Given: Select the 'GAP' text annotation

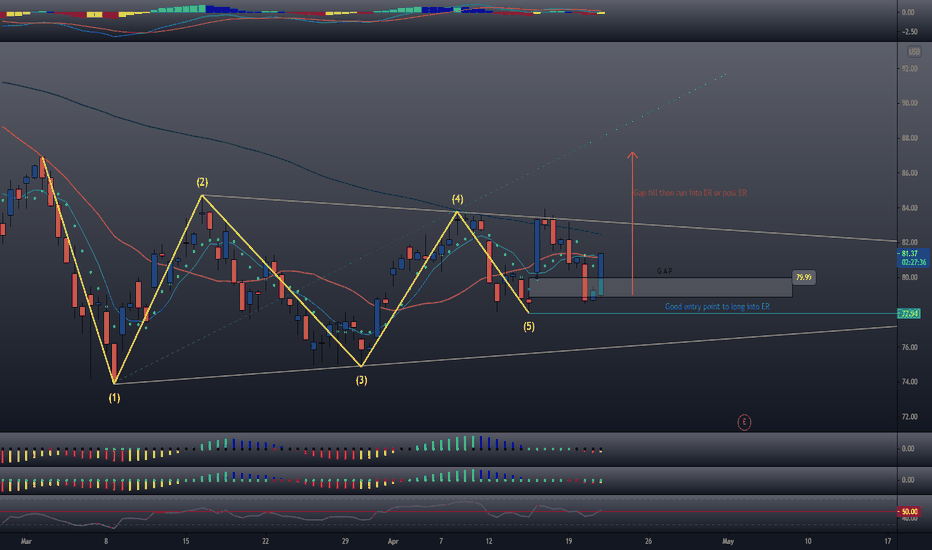Looking at the screenshot, I should 665,271.
